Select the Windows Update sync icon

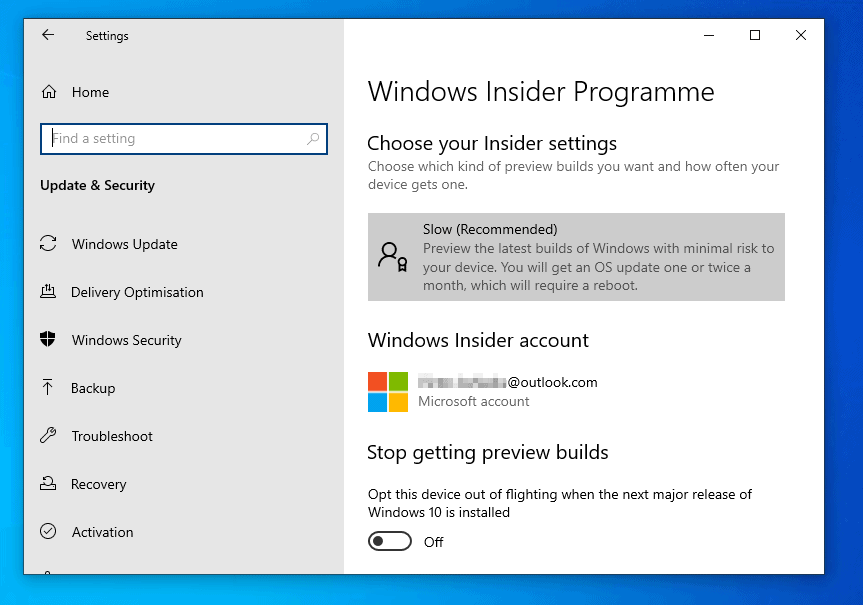tap(47, 244)
